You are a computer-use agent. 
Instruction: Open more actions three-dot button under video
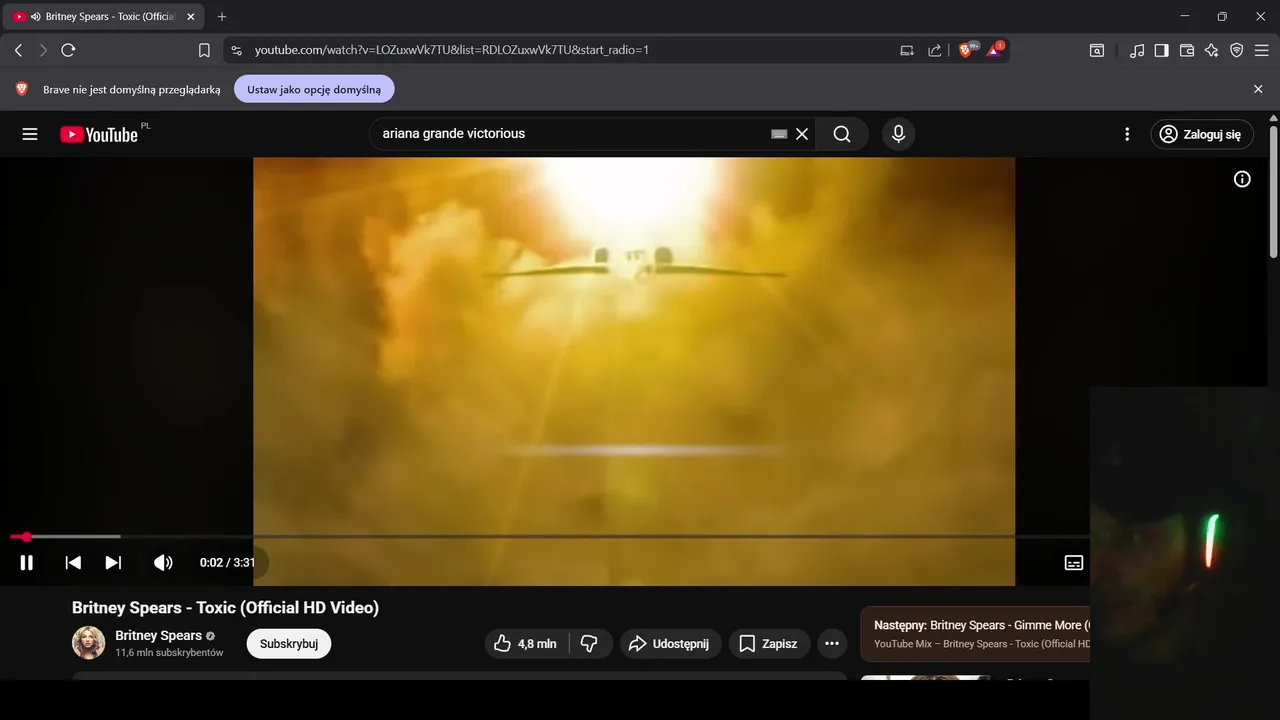pos(832,644)
